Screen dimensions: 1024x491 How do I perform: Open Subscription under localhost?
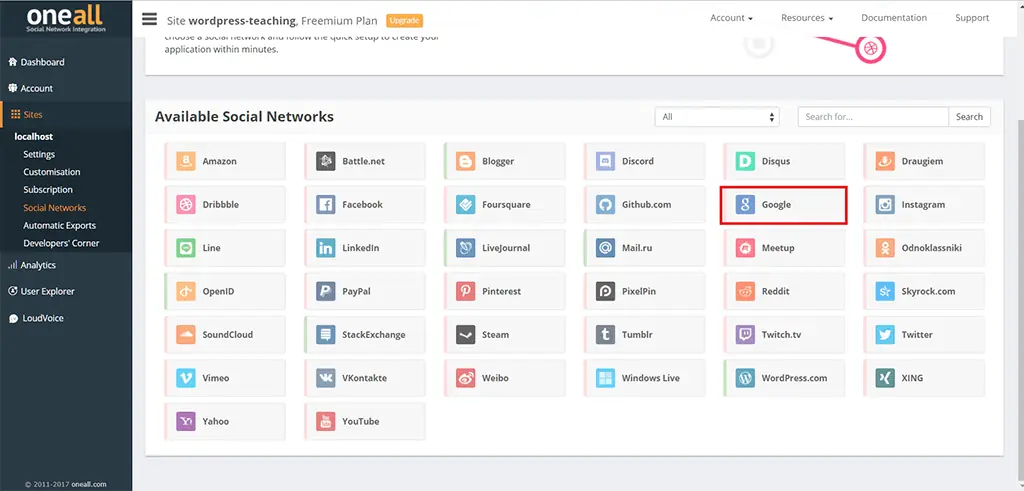point(48,190)
